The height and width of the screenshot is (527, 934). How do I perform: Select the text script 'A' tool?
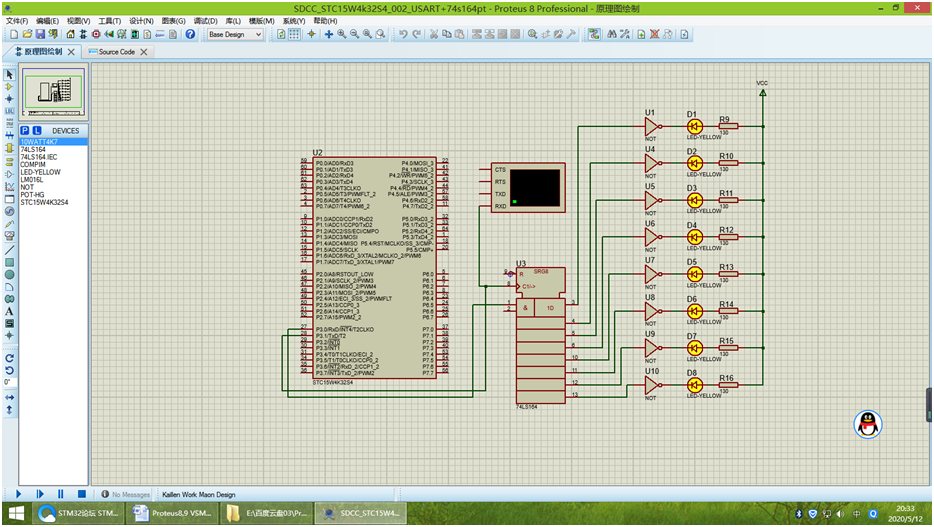pyautogui.click(x=9, y=311)
